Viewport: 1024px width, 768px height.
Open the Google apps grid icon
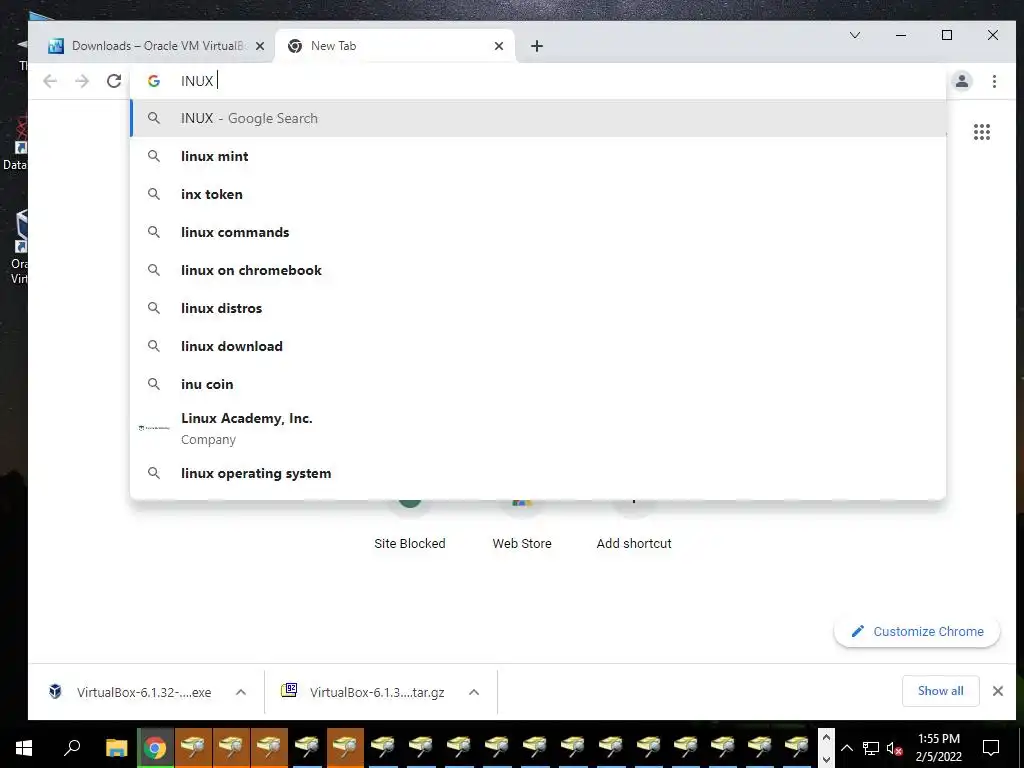pos(982,132)
